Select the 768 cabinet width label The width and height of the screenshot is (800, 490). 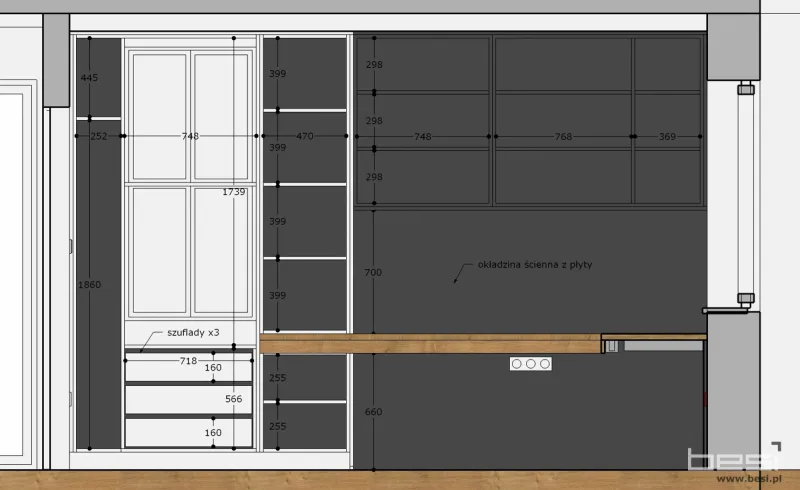(x=563, y=137)
